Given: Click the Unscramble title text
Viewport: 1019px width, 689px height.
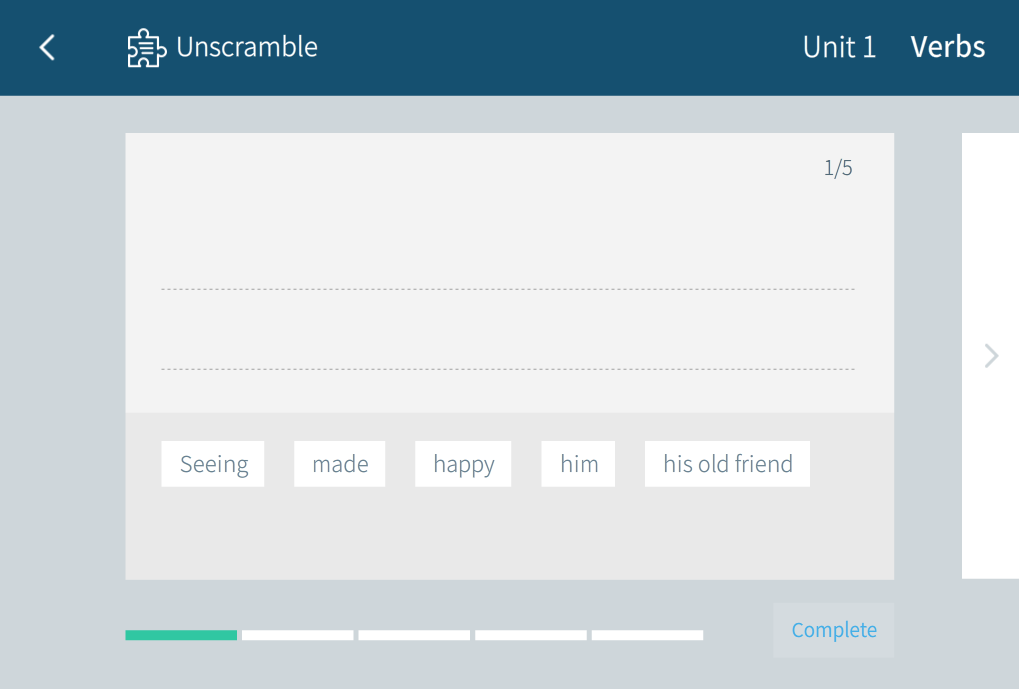Looking at the screenshot, I should click(x=247, y=47).
